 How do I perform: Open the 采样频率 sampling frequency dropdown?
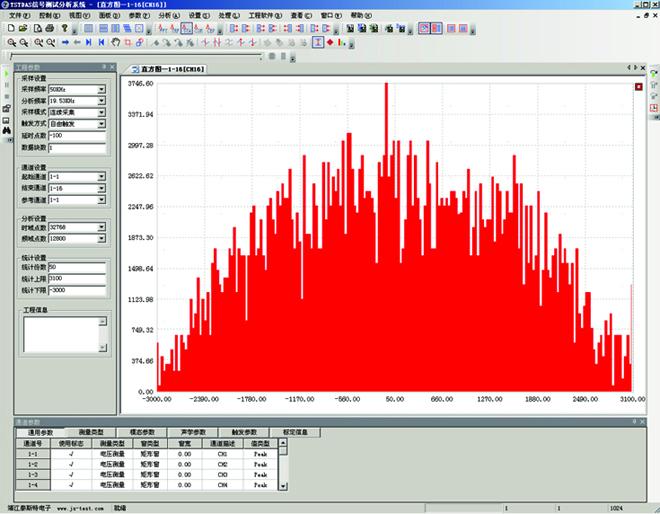101,89
